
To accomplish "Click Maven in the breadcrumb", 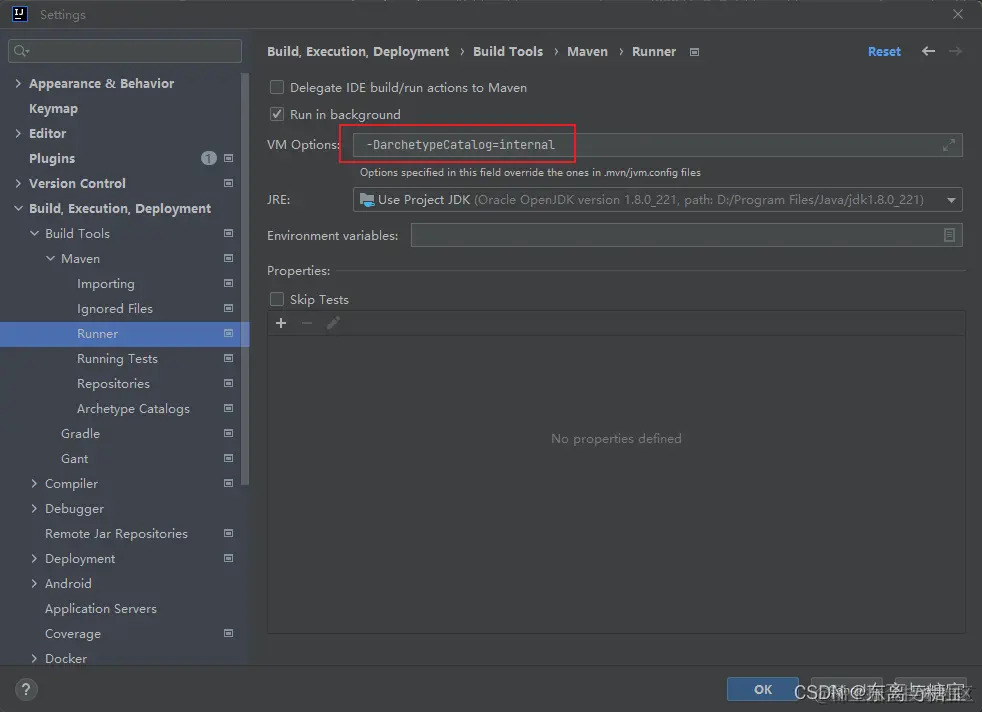I will tap(587, 51).
